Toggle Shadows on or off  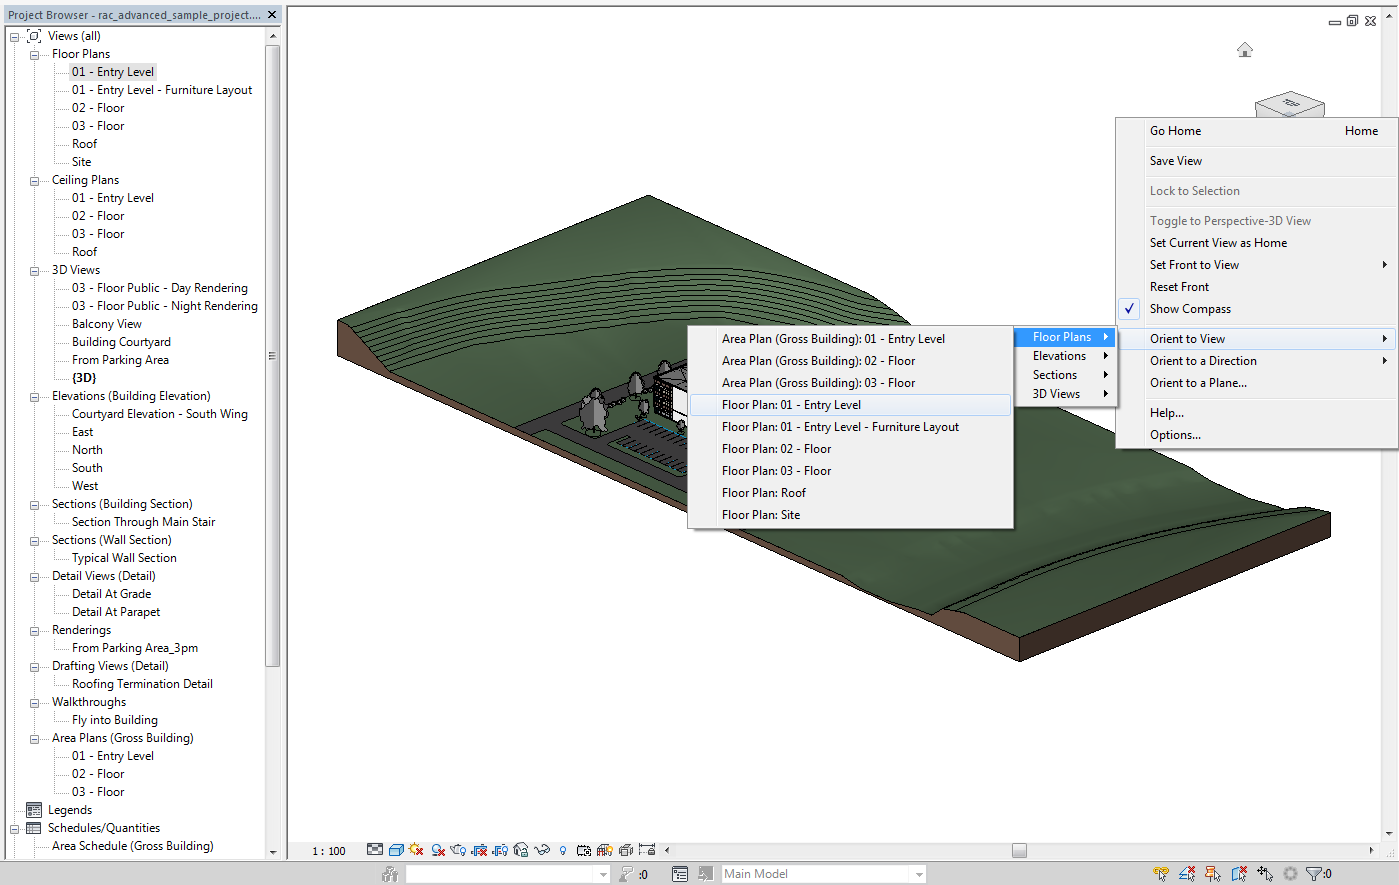click(x=438, y=849)
